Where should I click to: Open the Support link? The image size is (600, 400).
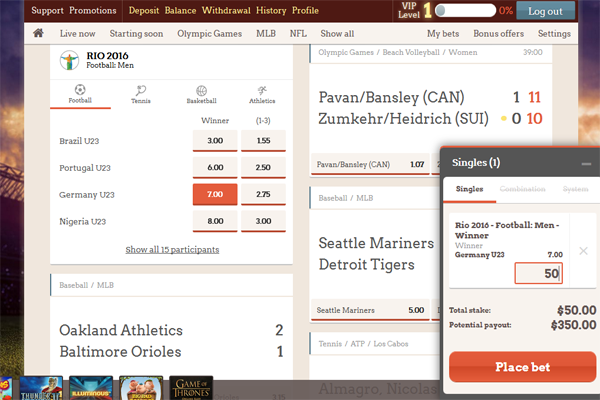point(47,10)
